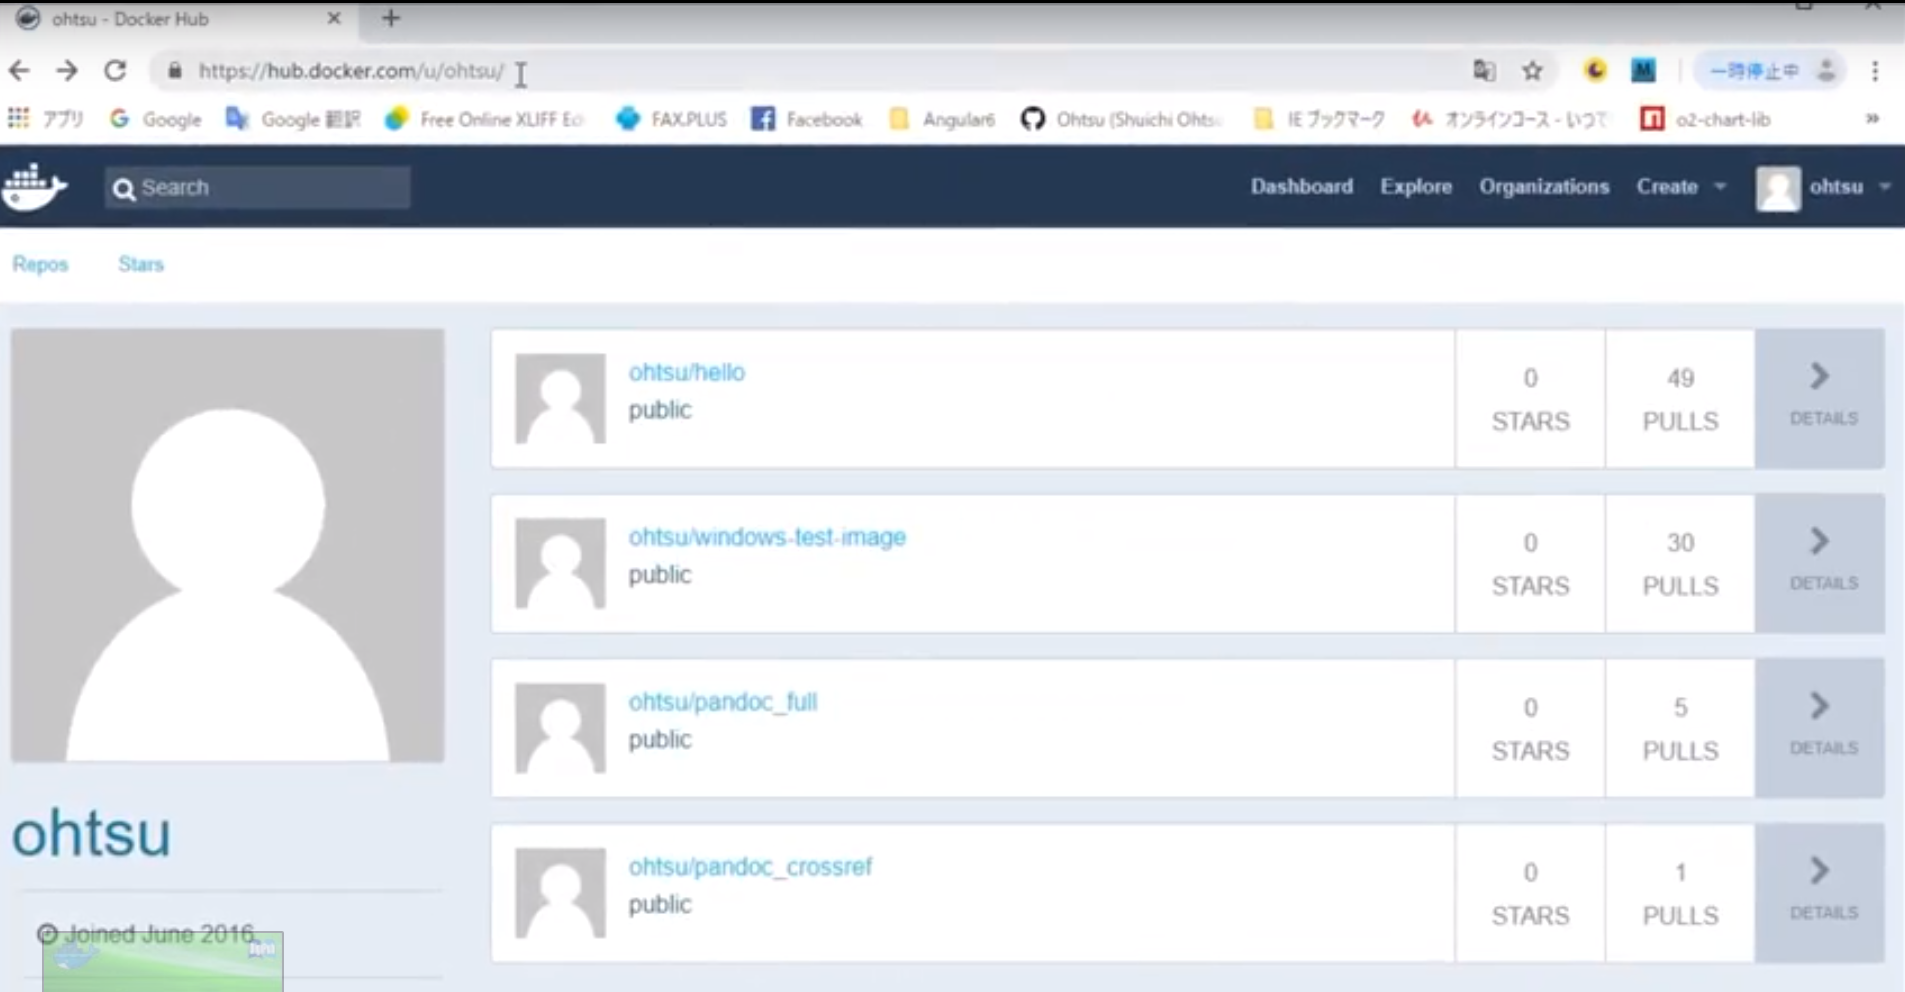Image resolution: width=1905 pixels, height=992 pixels.
Task: Open the IE bookmarks folder
Action: pos(1319,119)
